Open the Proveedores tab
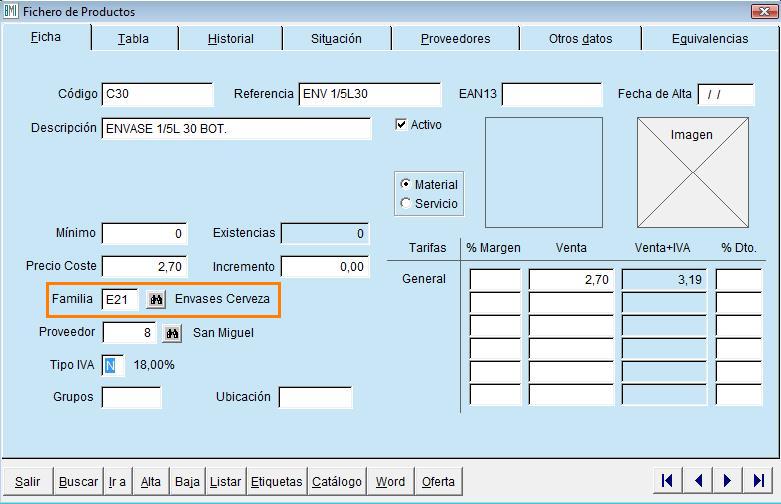This screenshot has height=504, width=781. 455,39
